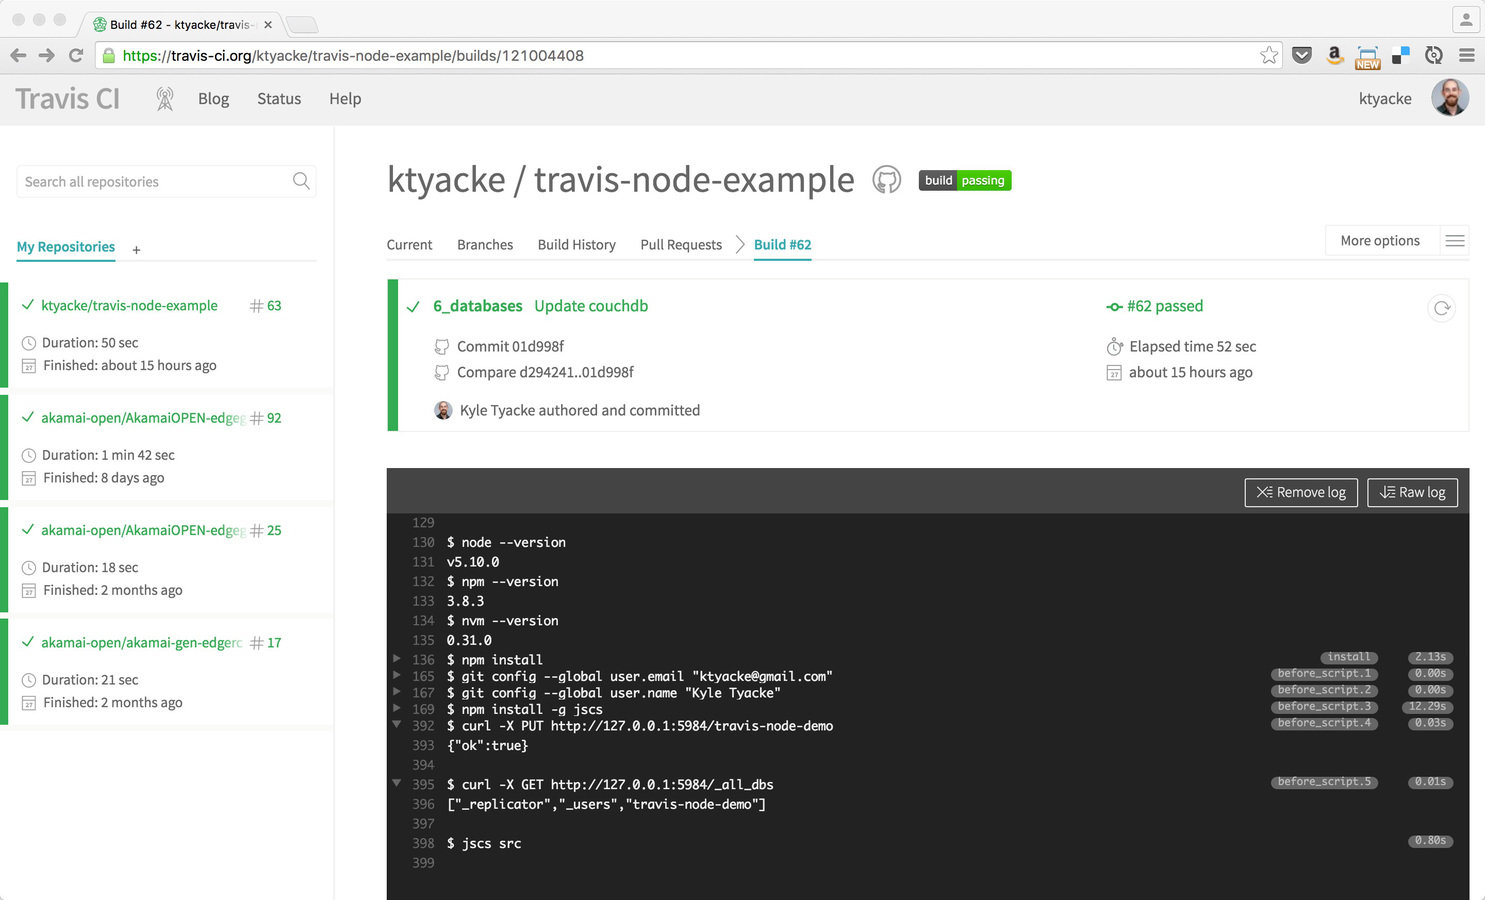Add repository with the plus icon
1485x900 pixels.
coord(136,250)
